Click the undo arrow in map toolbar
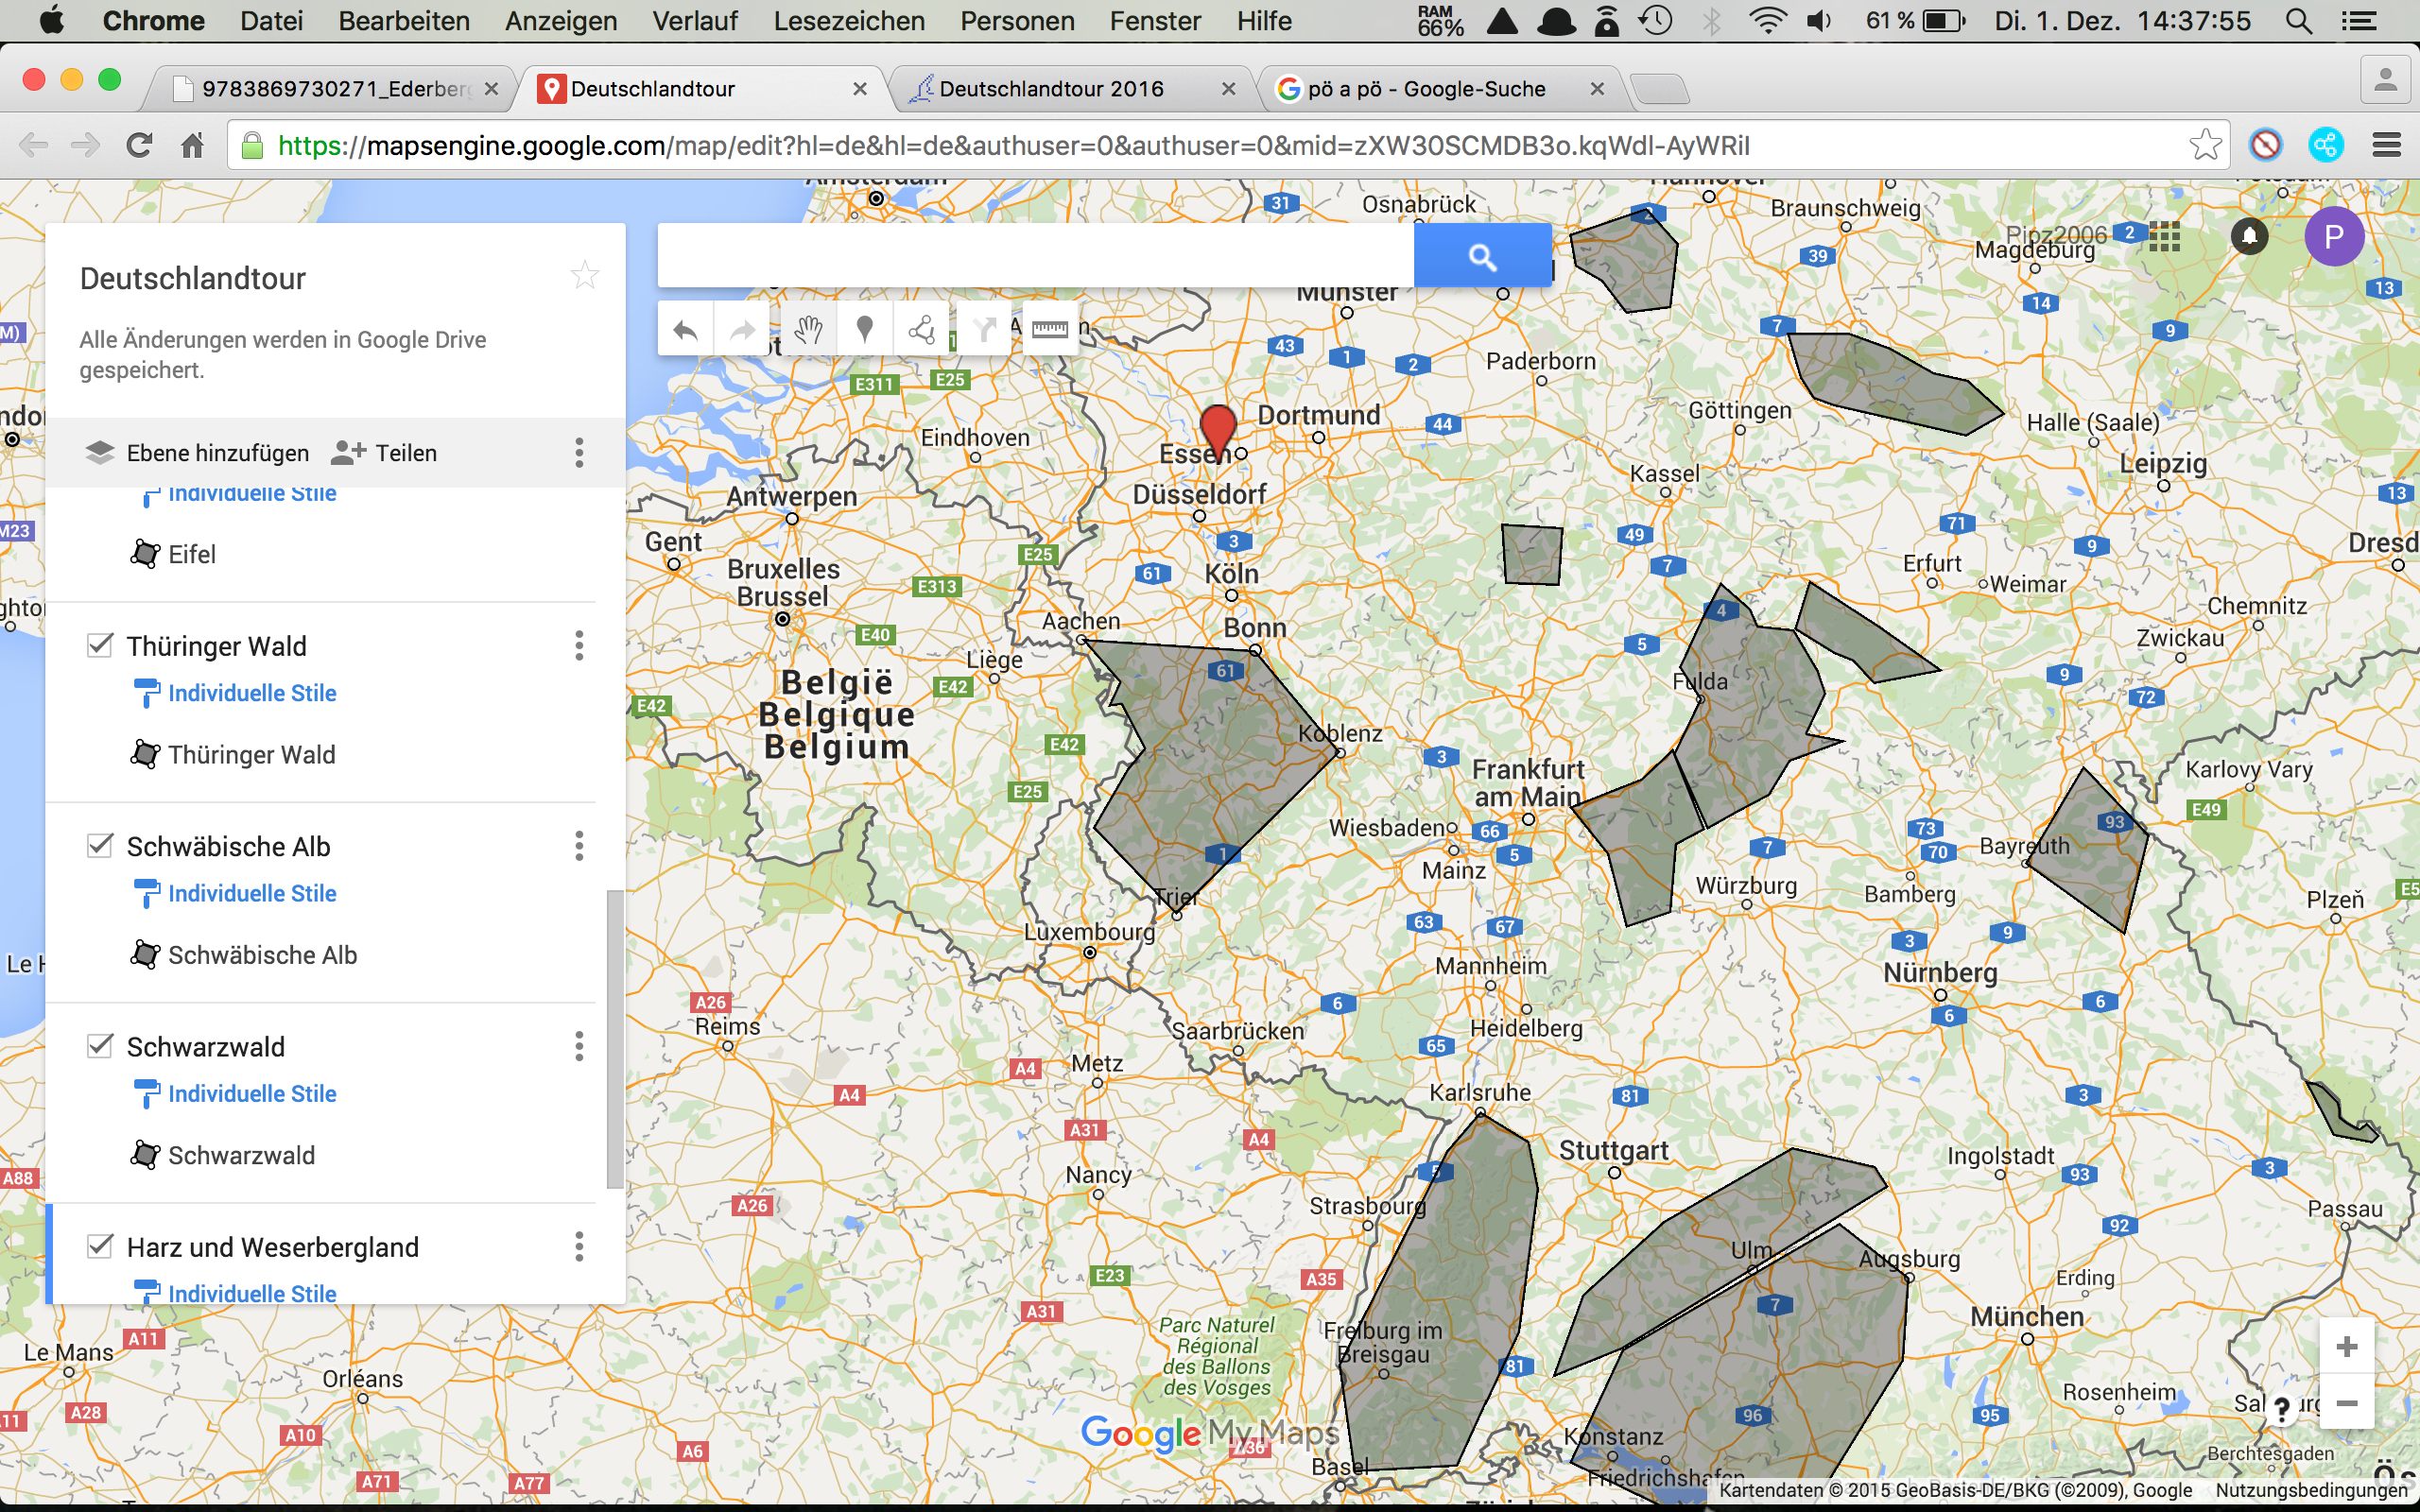This screenshot has width=2420, height=1512. 685,329
